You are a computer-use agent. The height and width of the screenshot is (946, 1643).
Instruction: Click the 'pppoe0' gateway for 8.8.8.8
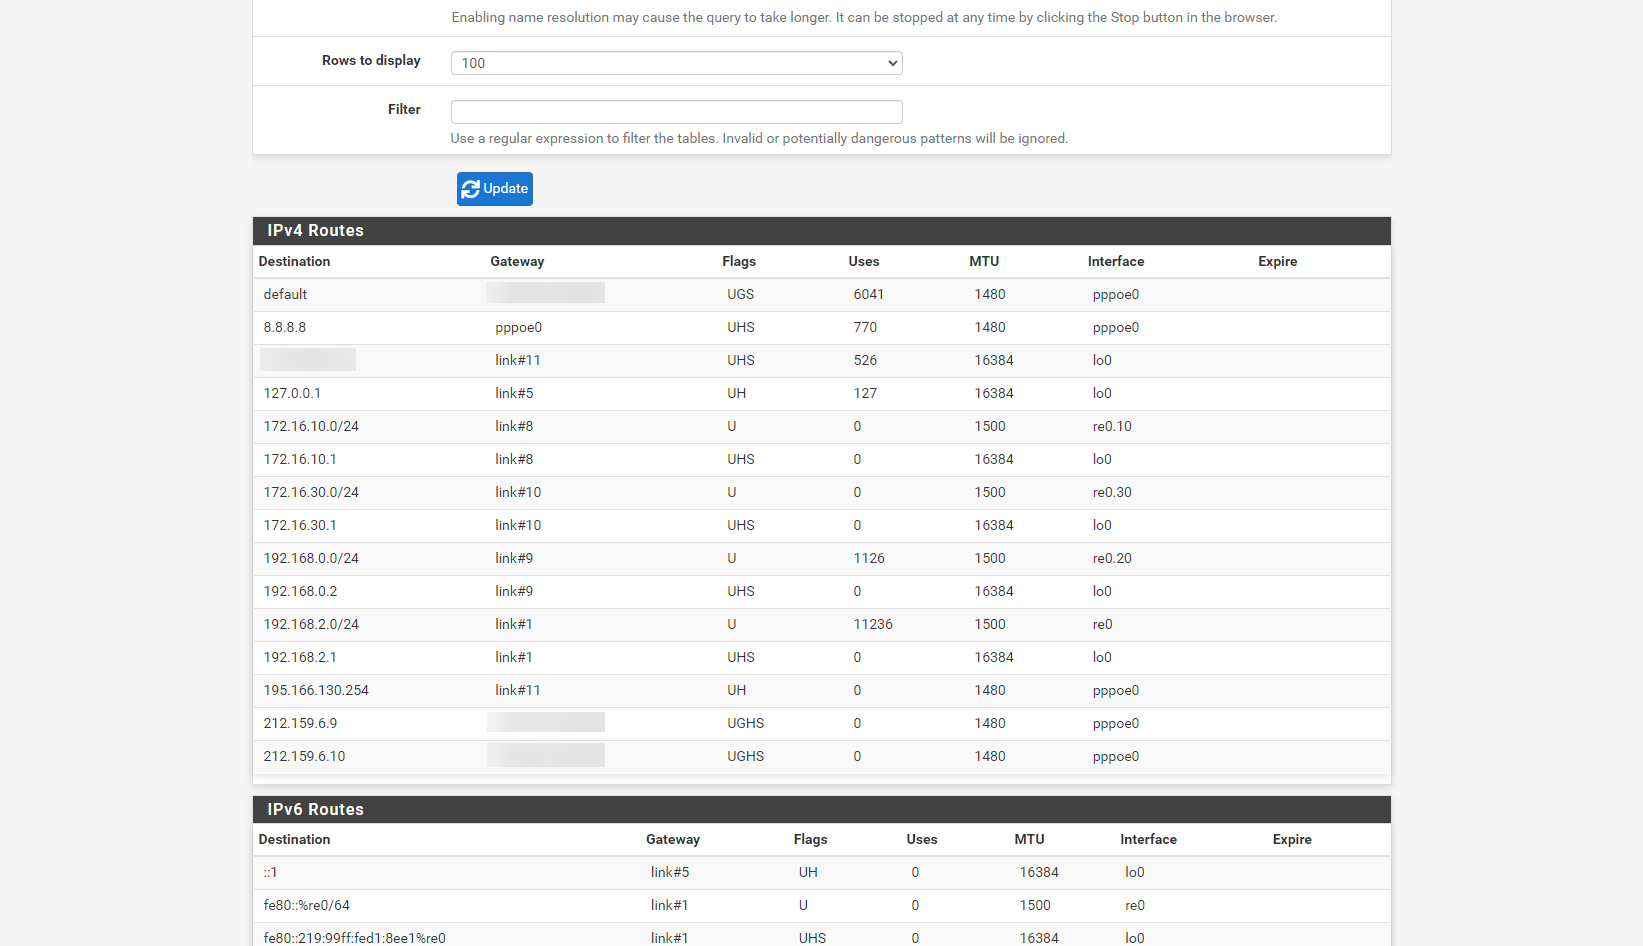pos(518,328)
